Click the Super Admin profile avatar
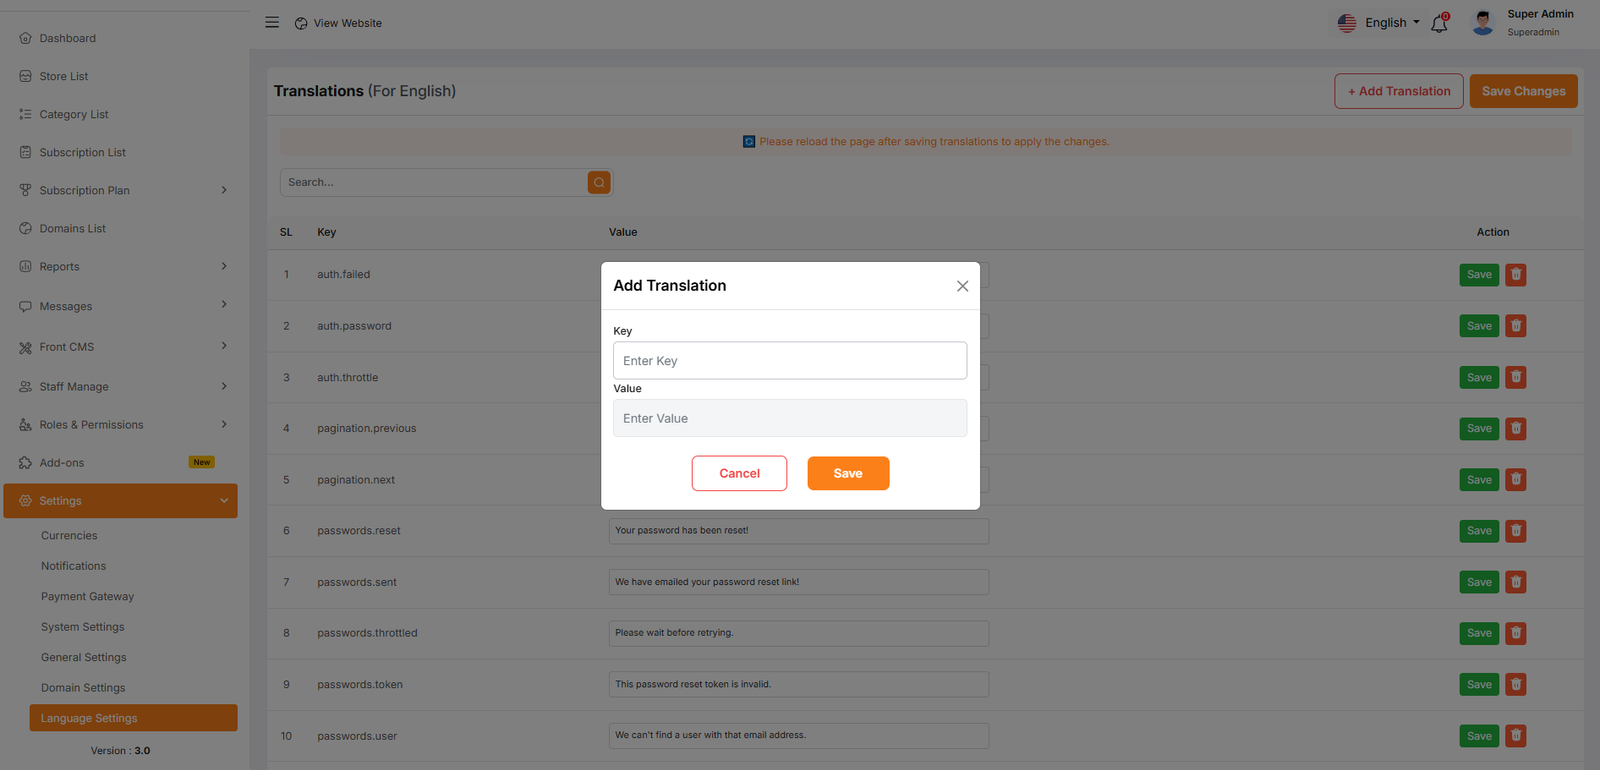This screenshot has height=770, width=1600. pyautogui.click(x=1483, y=23)
